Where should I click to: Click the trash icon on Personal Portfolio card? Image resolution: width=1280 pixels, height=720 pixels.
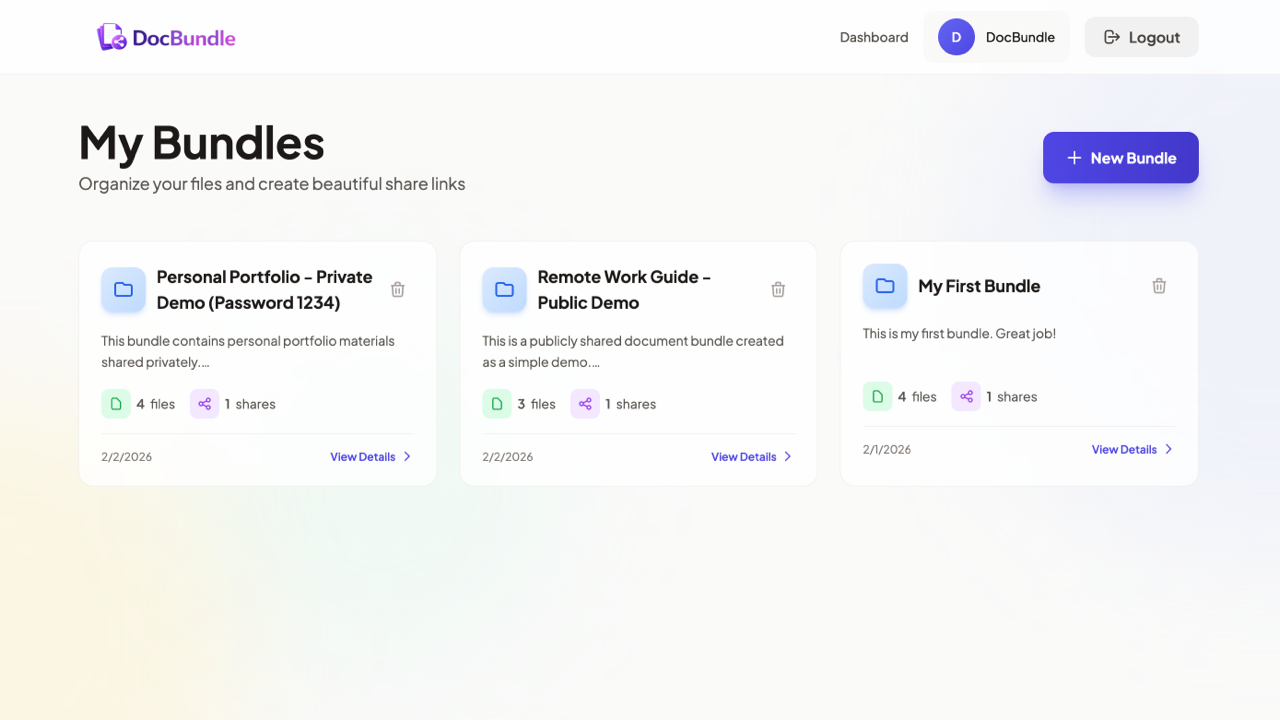(397, 289)
